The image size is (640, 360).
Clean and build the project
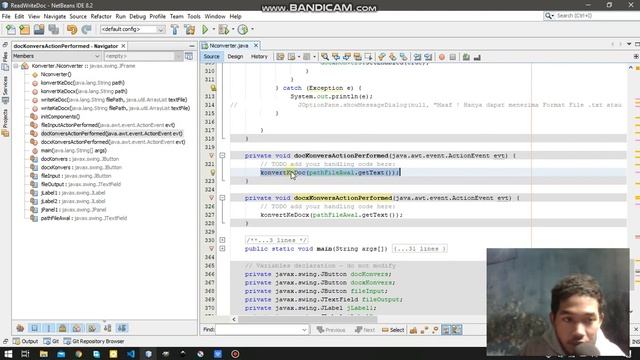tap(190, 29)
